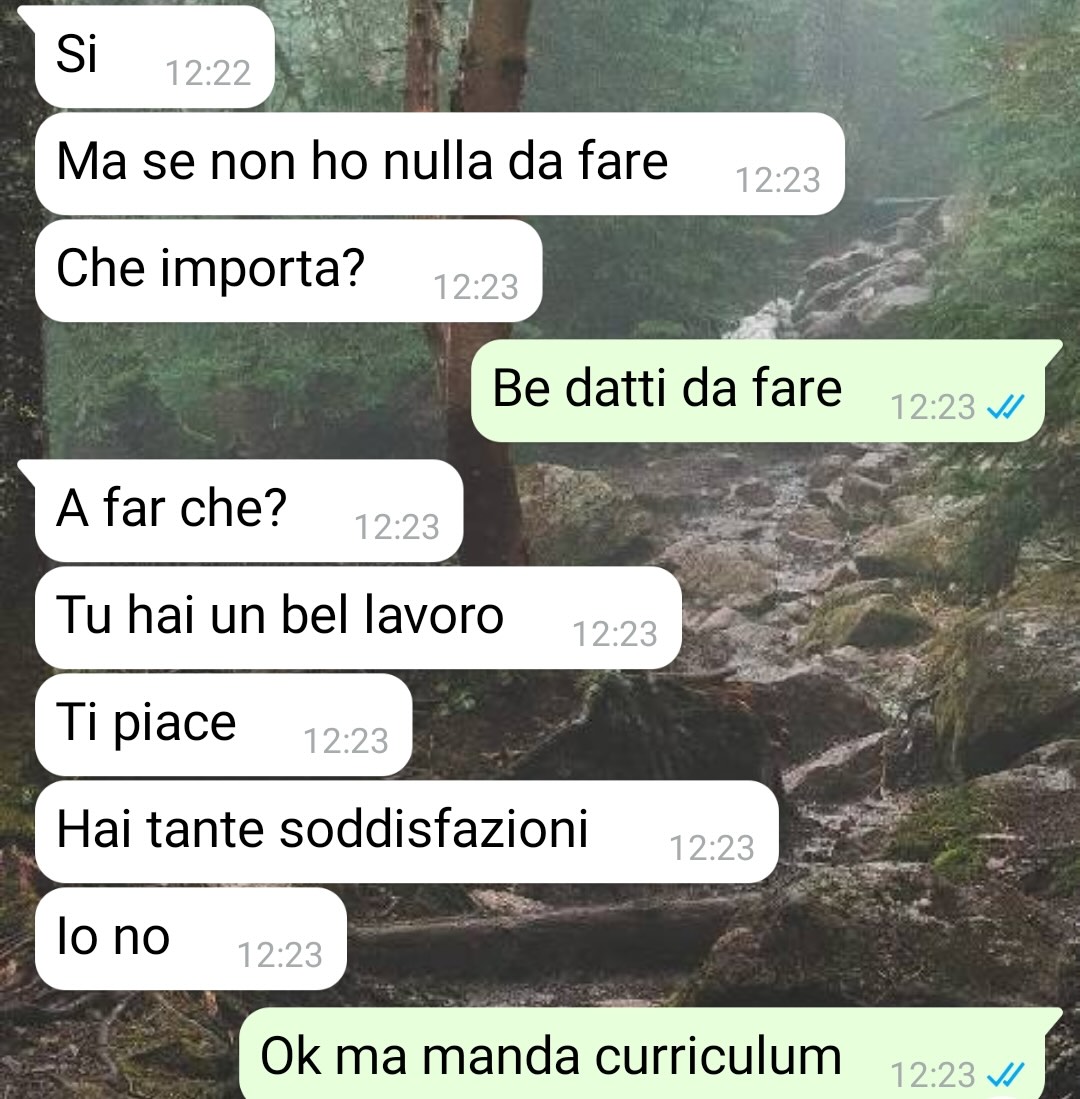Tap the 'Ti piace' message bubble
The width and height of the screenshot is (1080, 1099).
(x=224, y=725)
